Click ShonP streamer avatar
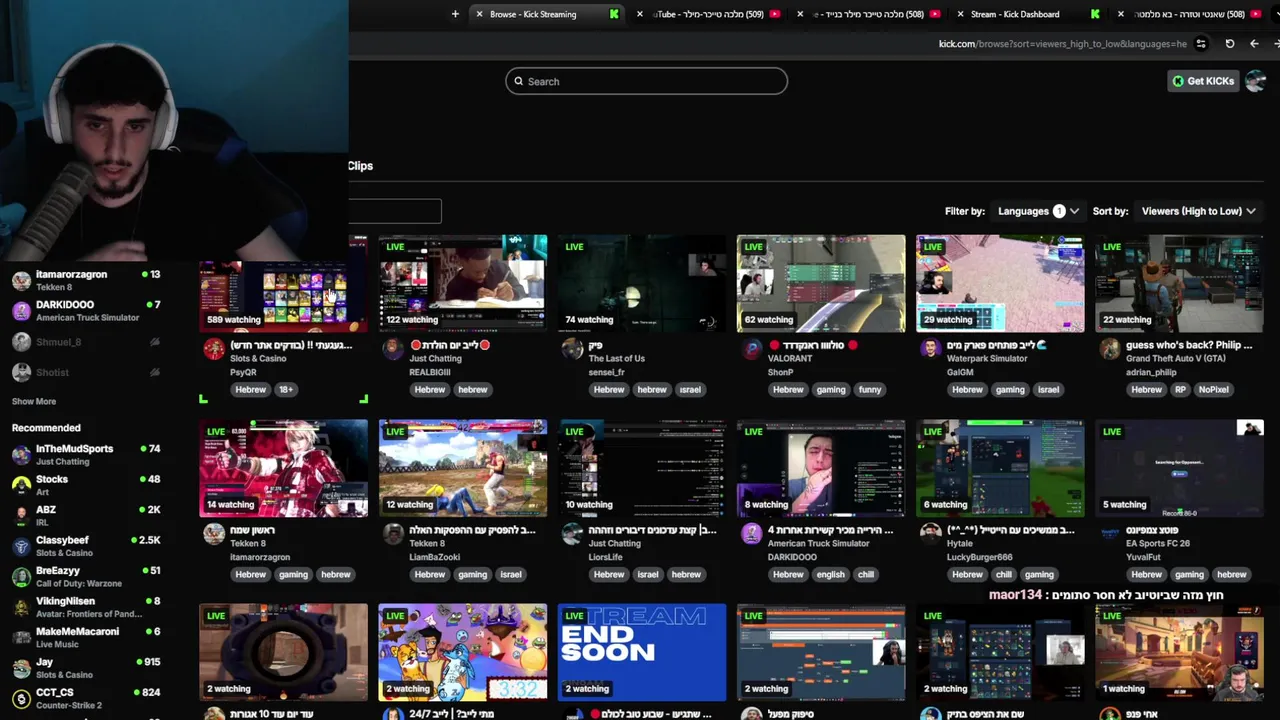1280x720 pixels. coord(752,348)
